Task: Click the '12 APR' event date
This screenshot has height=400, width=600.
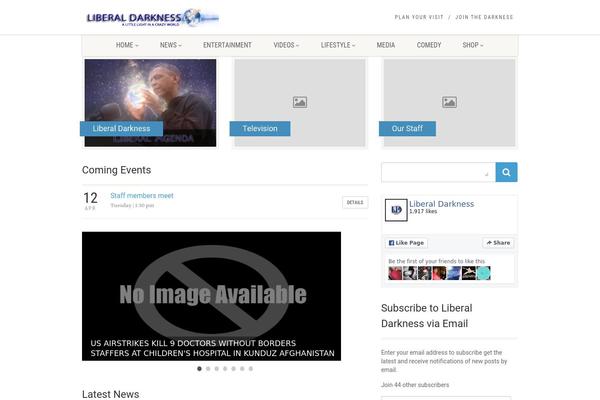Action: (90, 201)
